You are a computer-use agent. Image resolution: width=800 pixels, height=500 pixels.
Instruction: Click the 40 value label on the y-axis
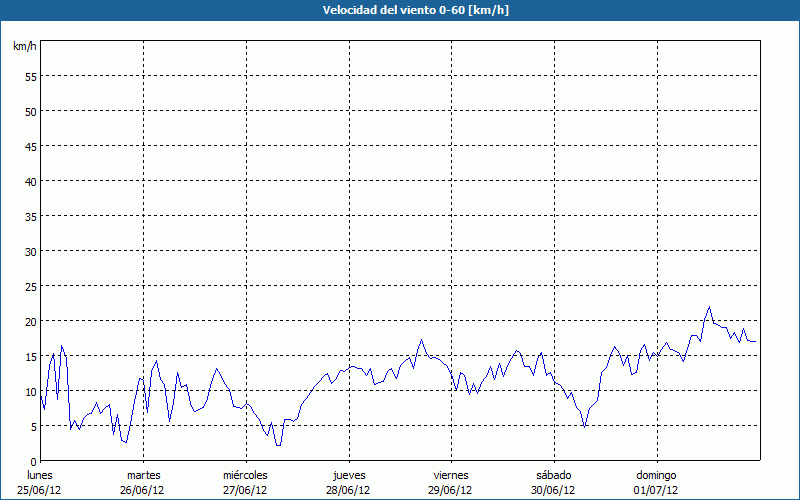click(x=30, y=181)
